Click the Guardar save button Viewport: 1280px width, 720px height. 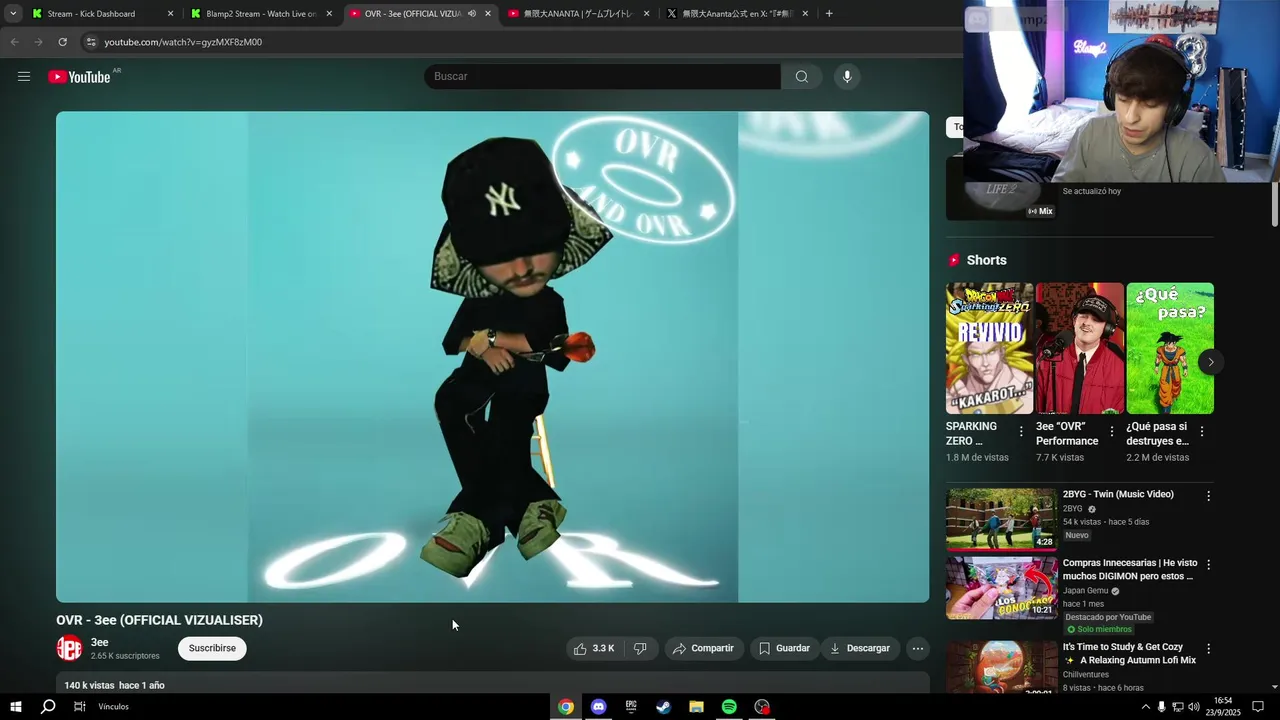pos(784,648)
